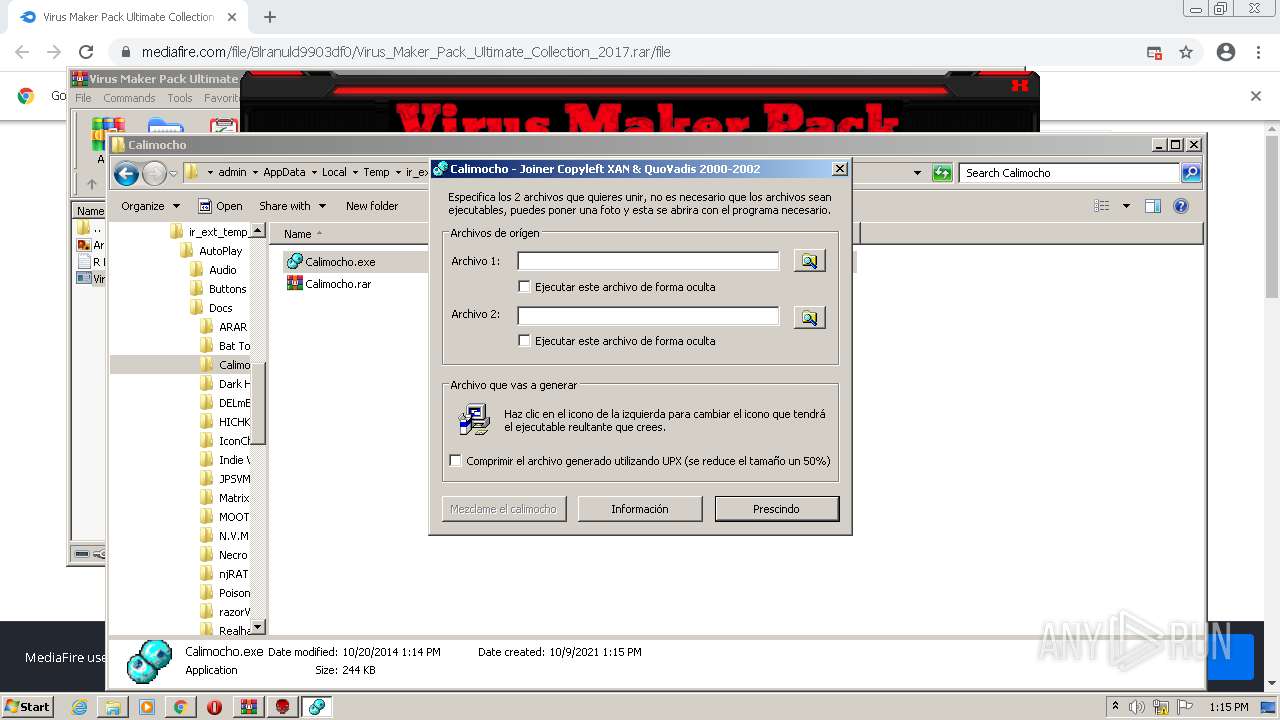The height and width of the screenshot is (720, 1280).
Task: Show hidden tray icons arrow
Action: [1115, 707]
